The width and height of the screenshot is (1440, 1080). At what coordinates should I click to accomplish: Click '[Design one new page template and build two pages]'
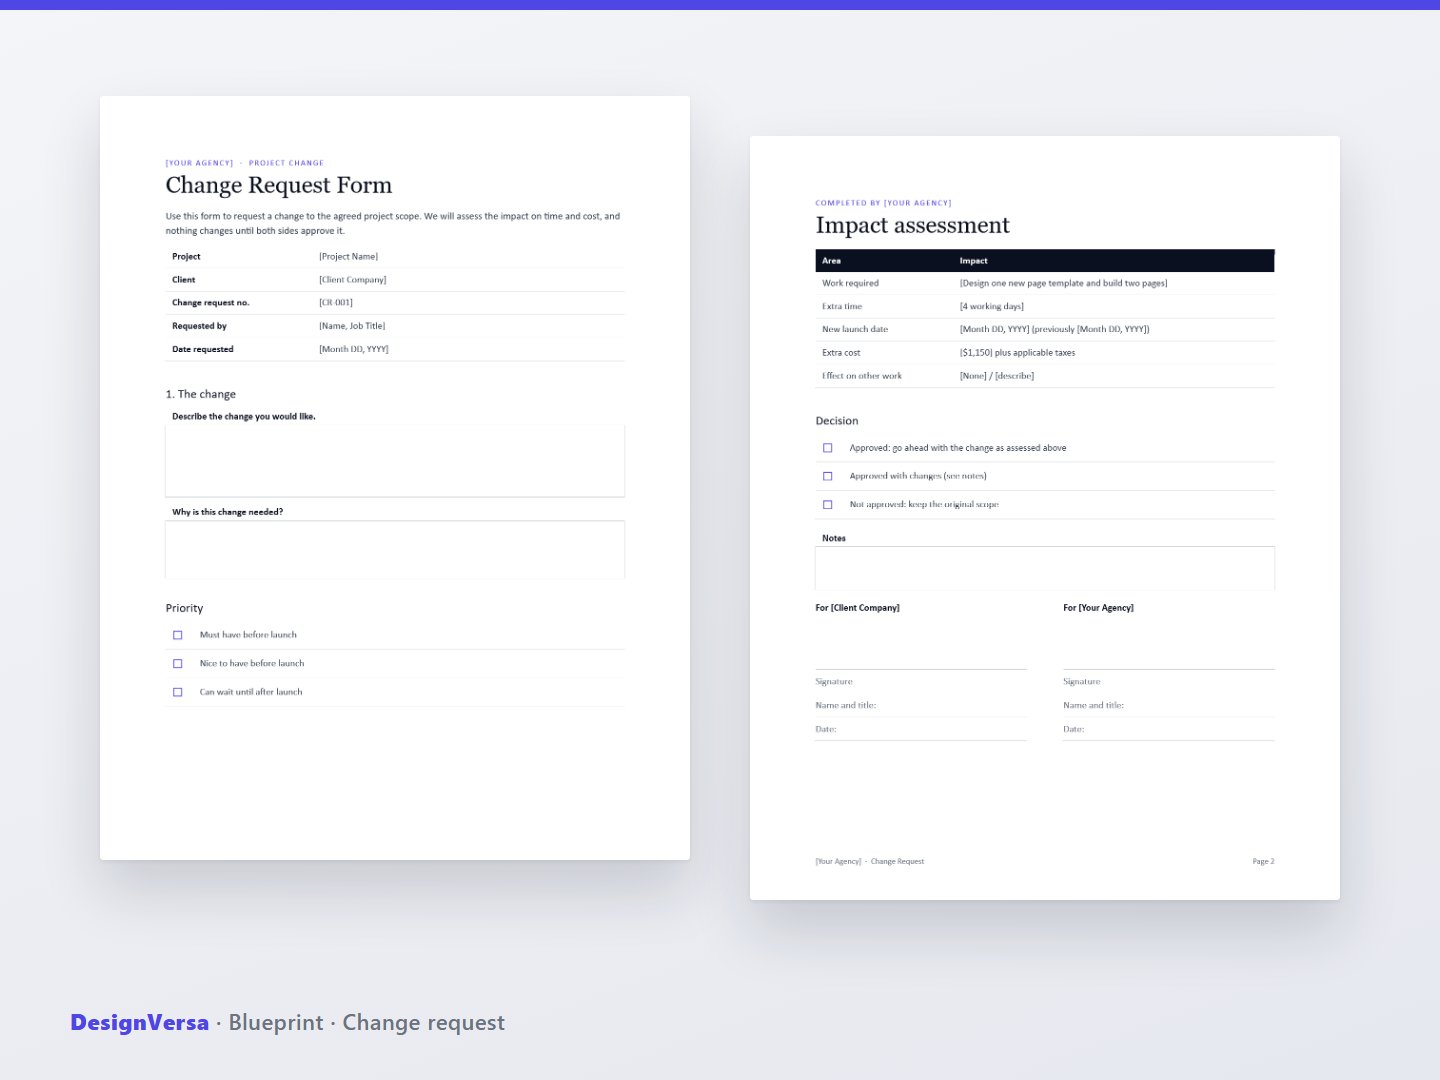tap(1063, 283)
